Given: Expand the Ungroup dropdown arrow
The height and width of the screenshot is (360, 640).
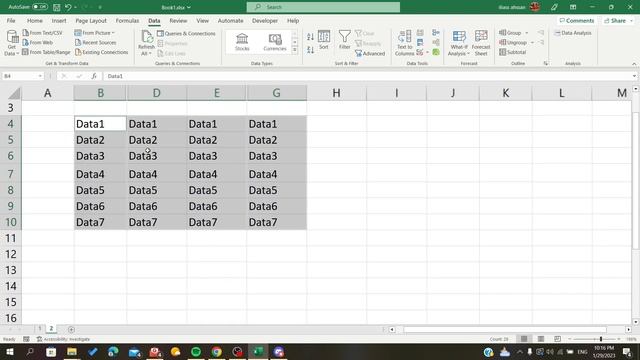Looking at the screenshot, I should point(532,42).
